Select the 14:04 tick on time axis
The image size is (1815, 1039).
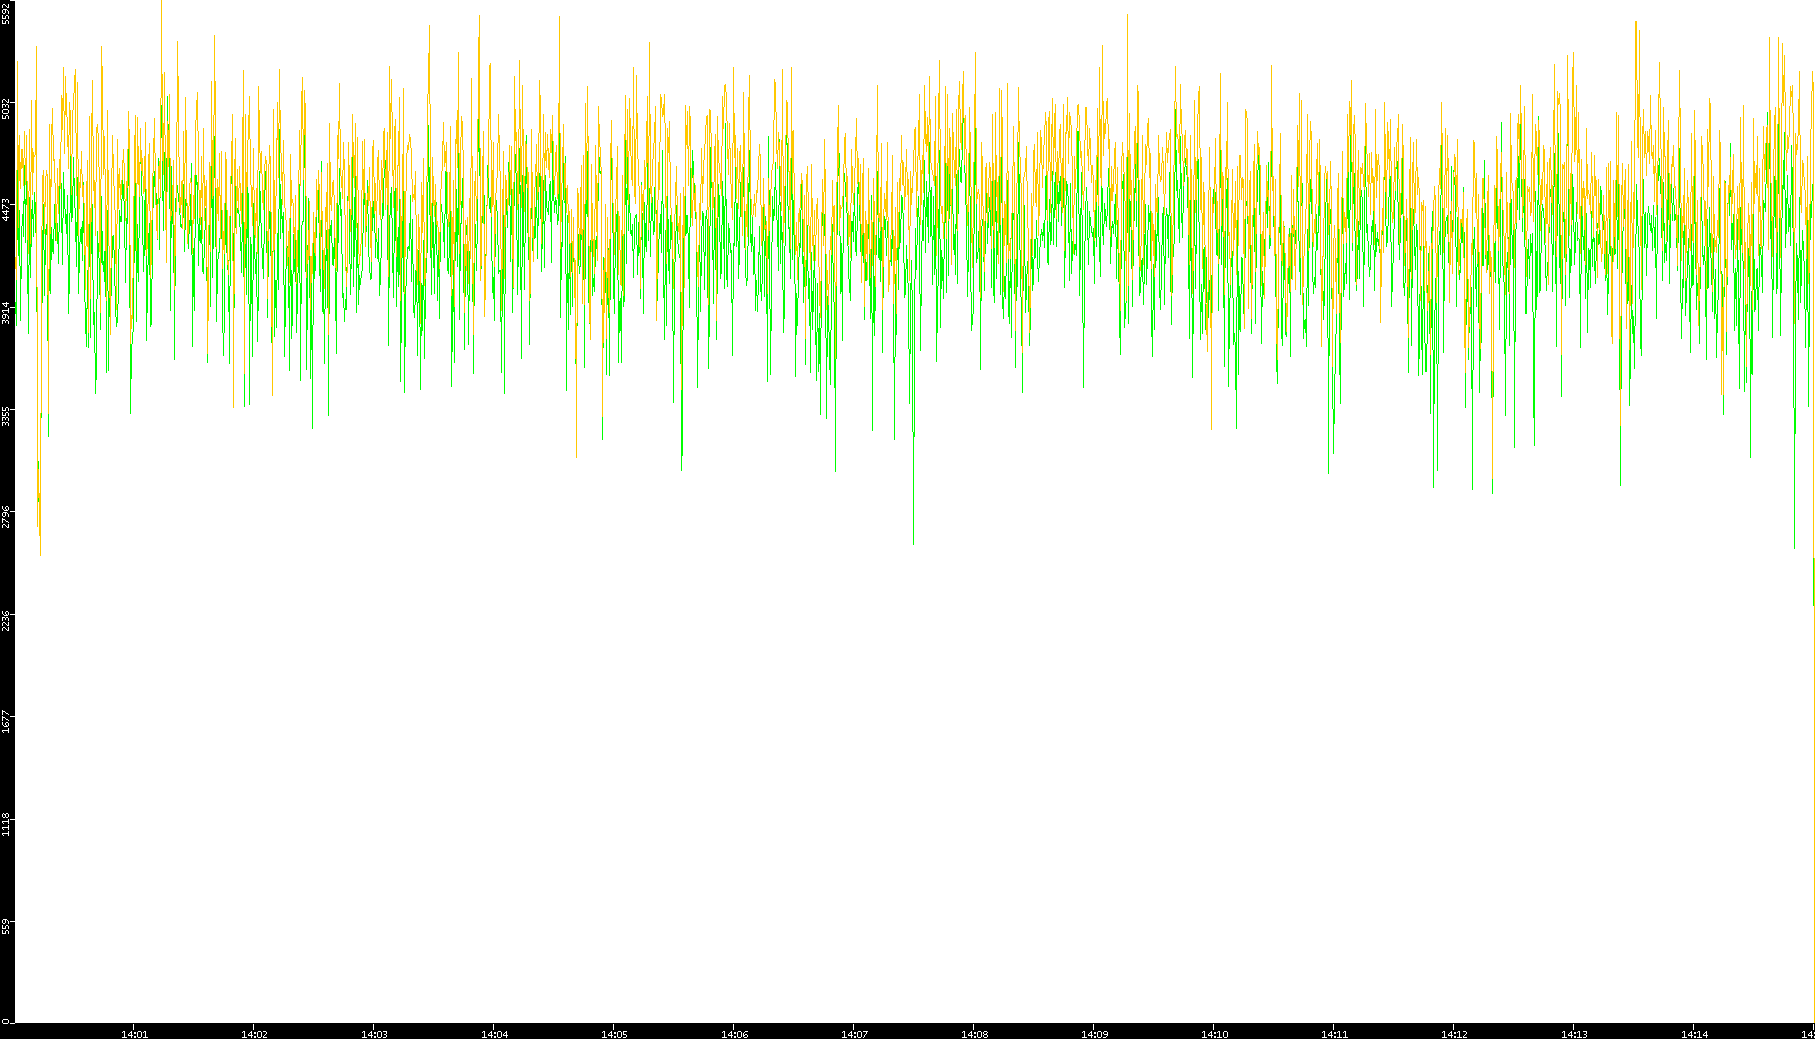click(494, 1034)
